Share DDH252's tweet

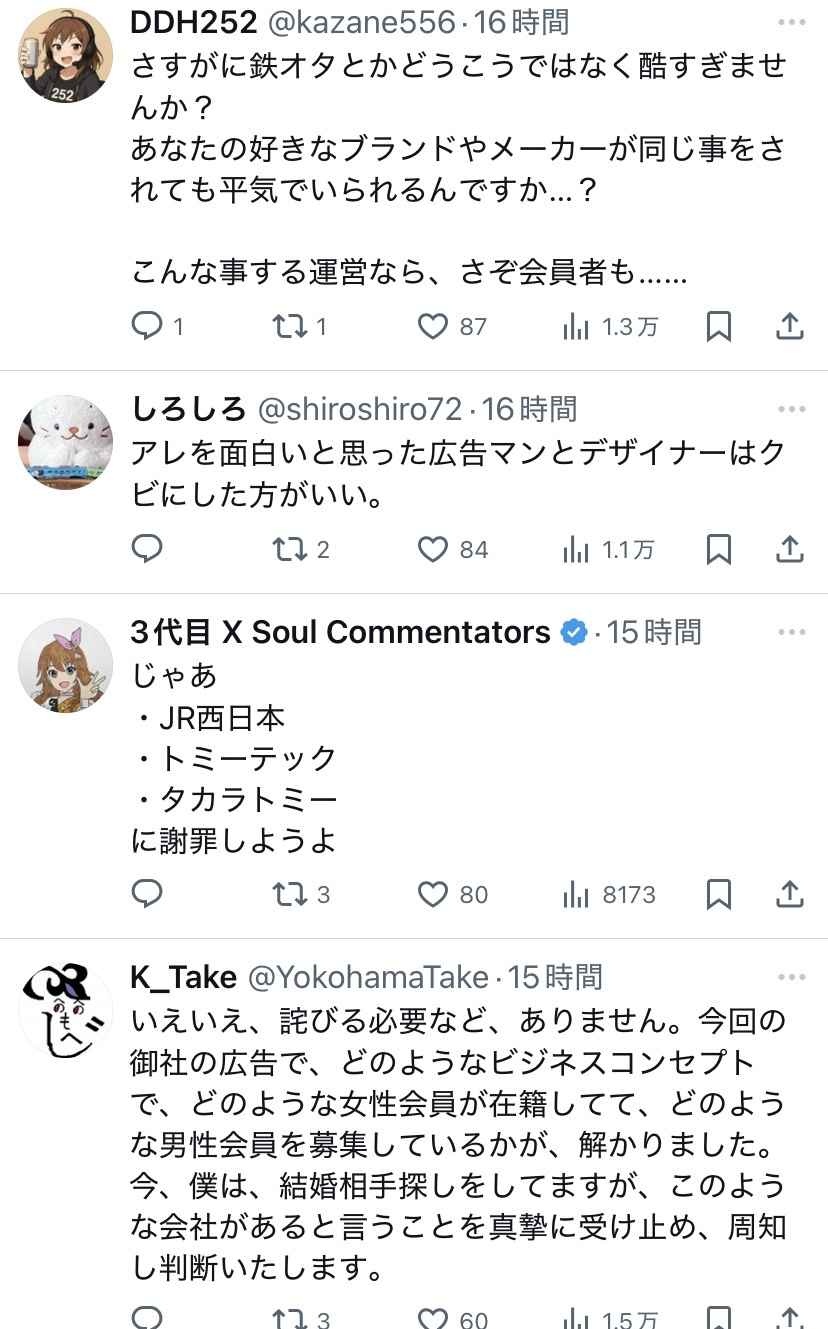click(x=789, y=326)
